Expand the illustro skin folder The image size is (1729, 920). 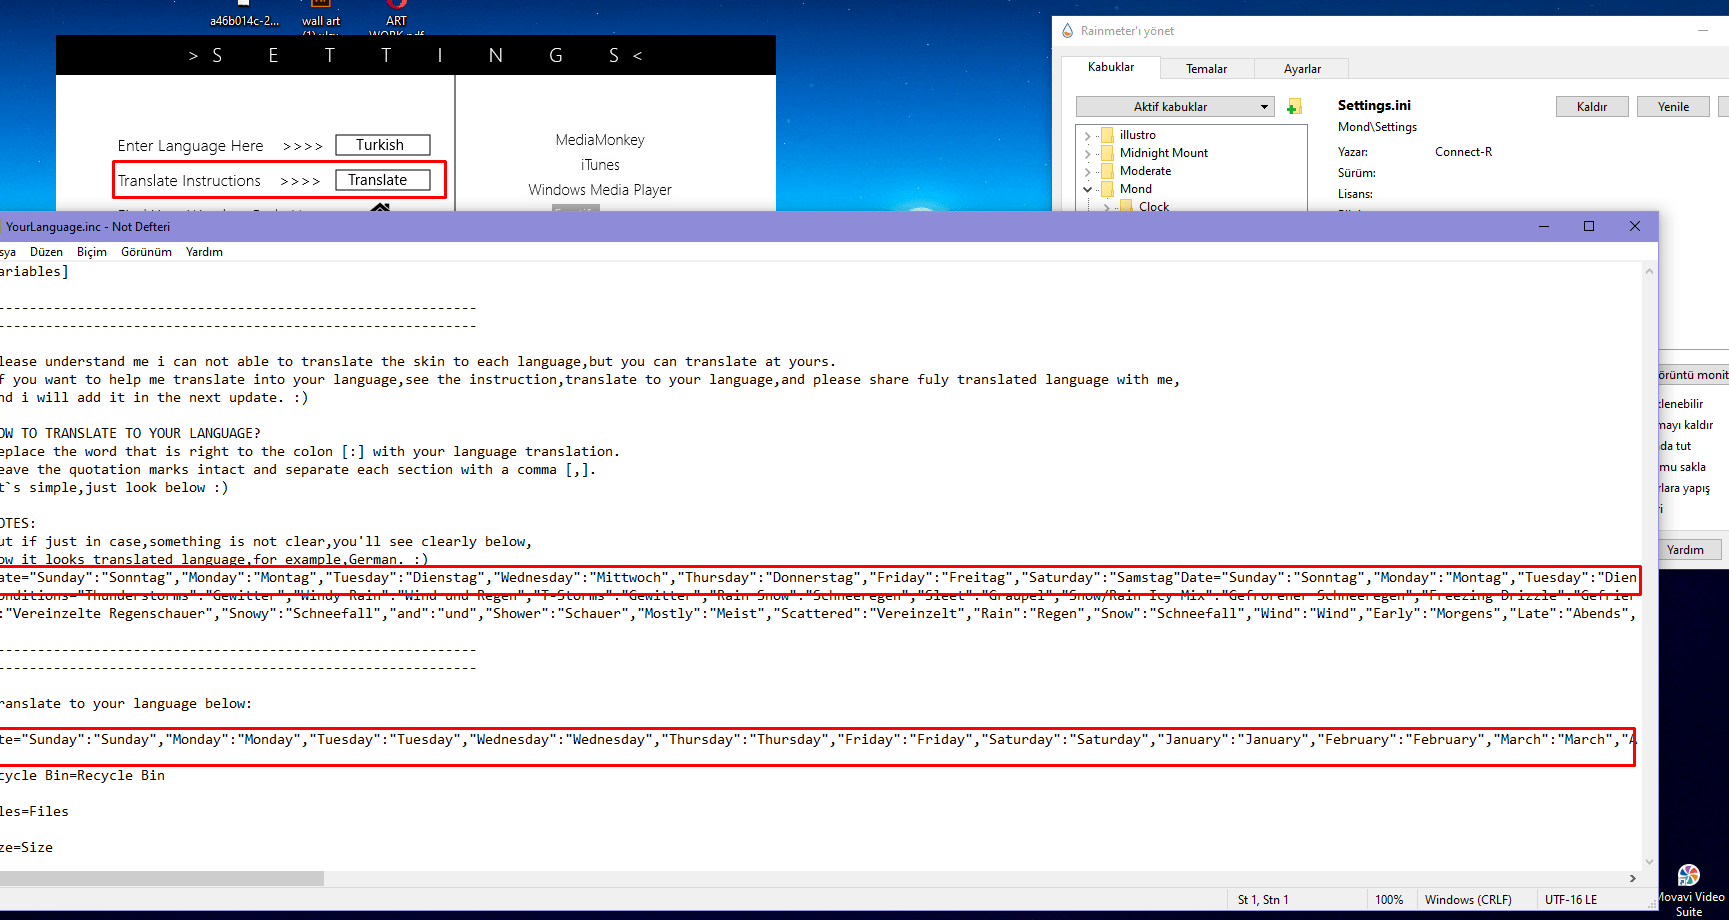pyautogui.click(x=1087, y=135)
